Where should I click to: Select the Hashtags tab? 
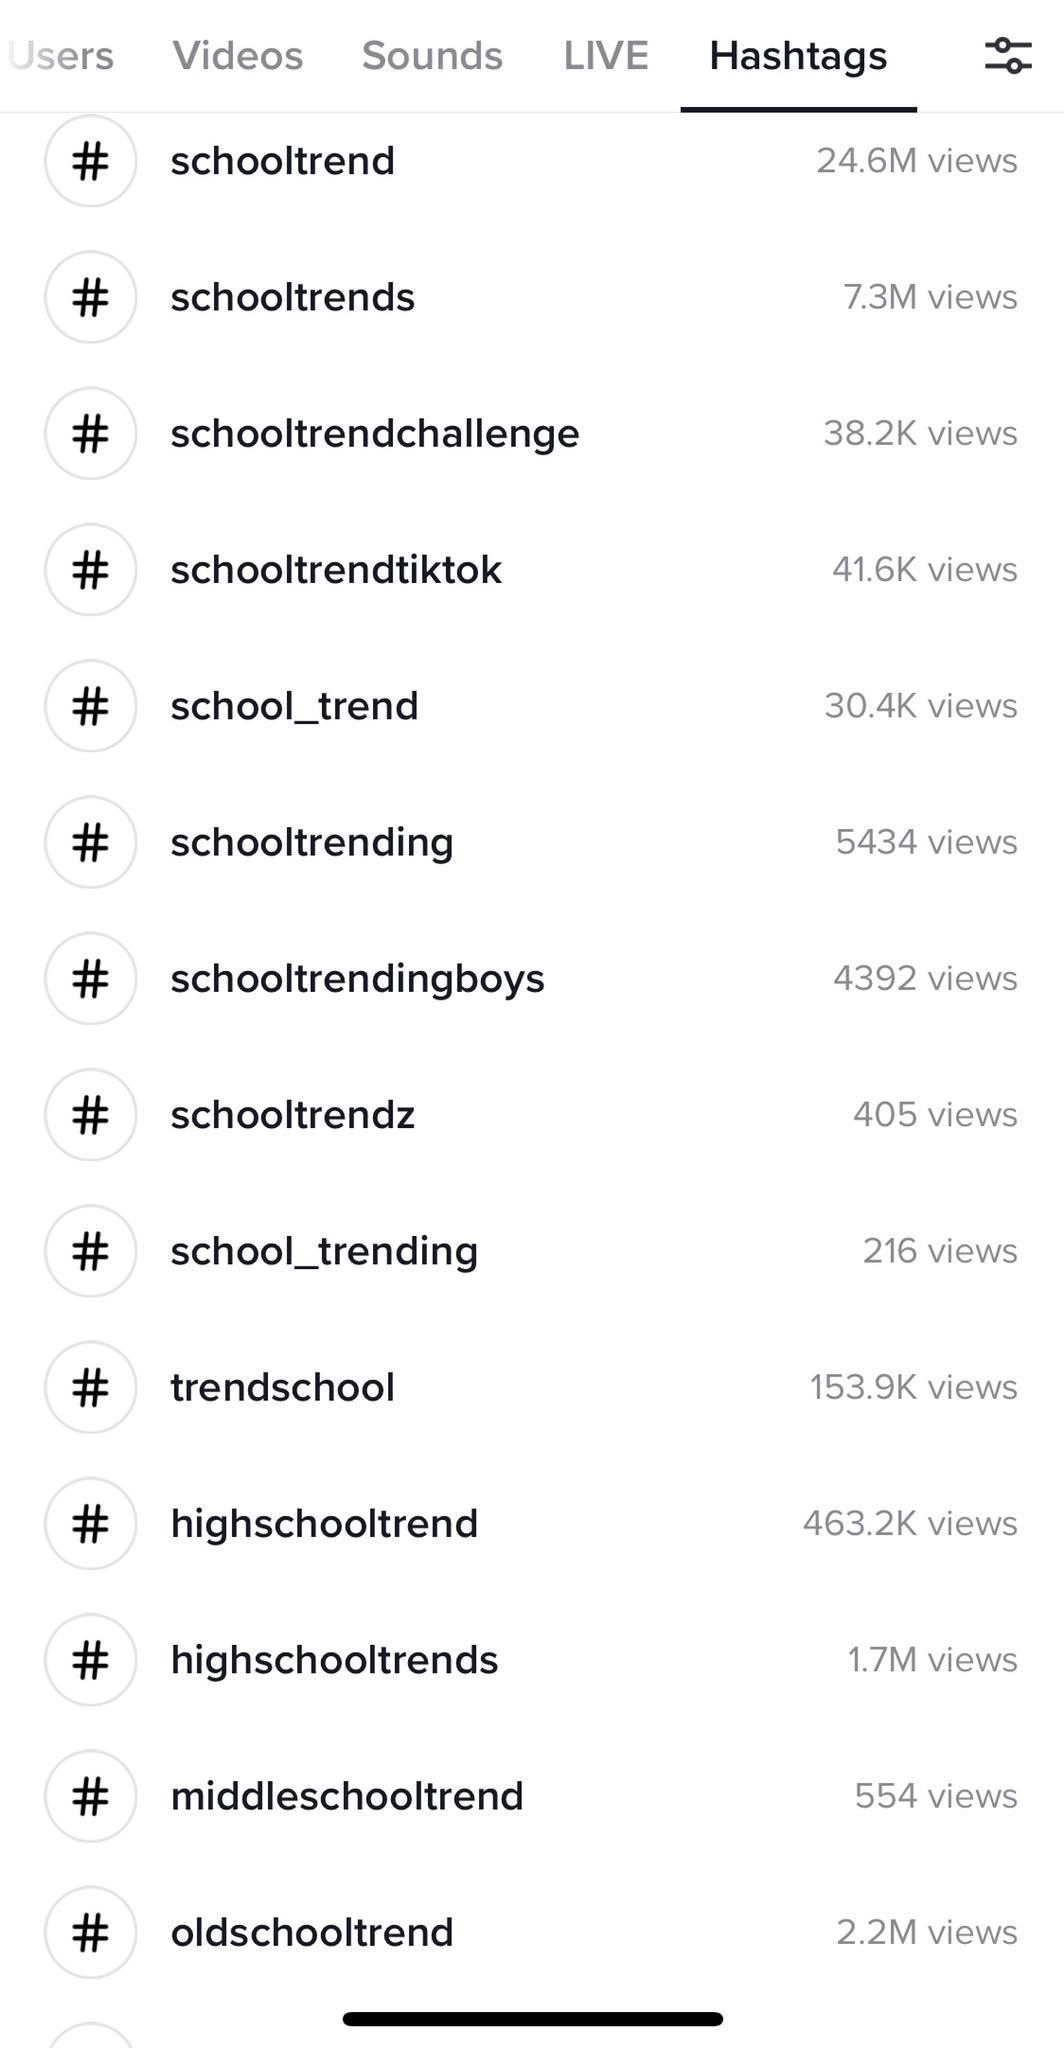(799, 55)
